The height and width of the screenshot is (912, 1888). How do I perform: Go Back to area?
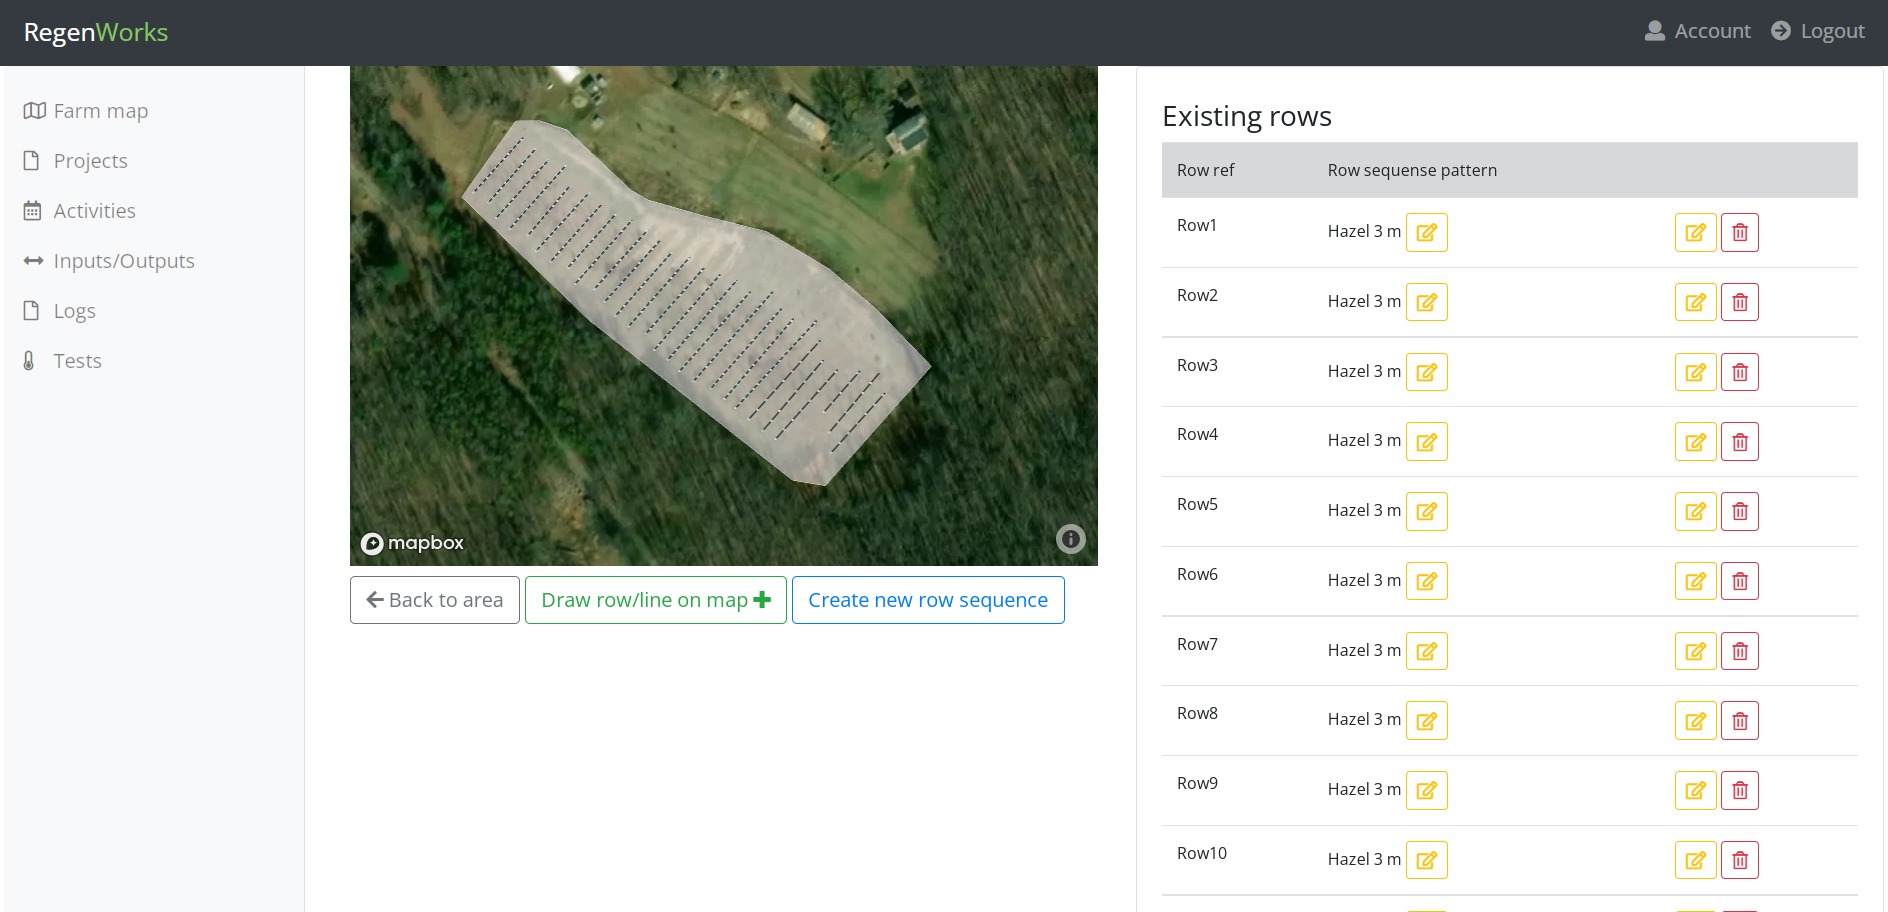pyautogui.click(x=434, y=599)
